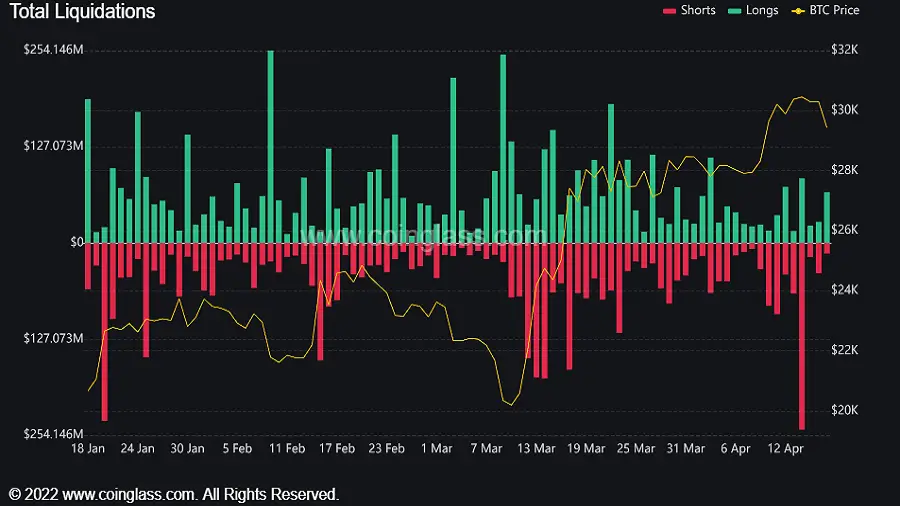Click the $32K price axis label
Viewport: 900px width, 506px height.
tap(845, 50)
